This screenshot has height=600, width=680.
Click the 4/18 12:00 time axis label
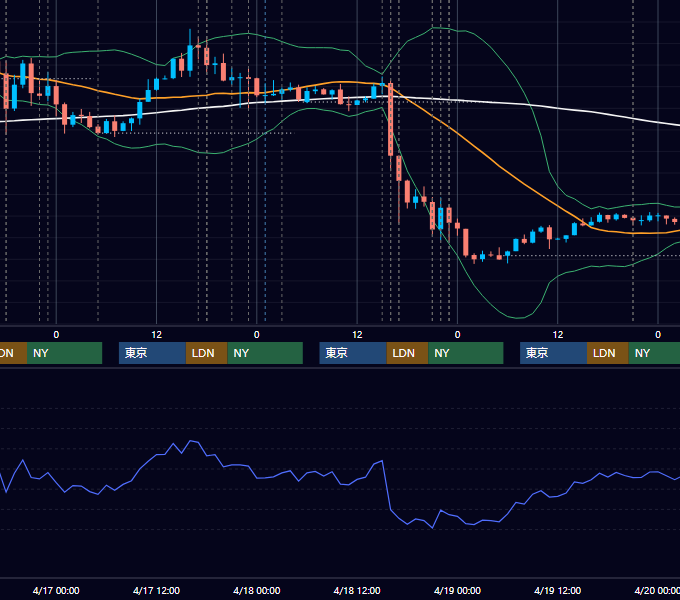(x=357, y=590)
